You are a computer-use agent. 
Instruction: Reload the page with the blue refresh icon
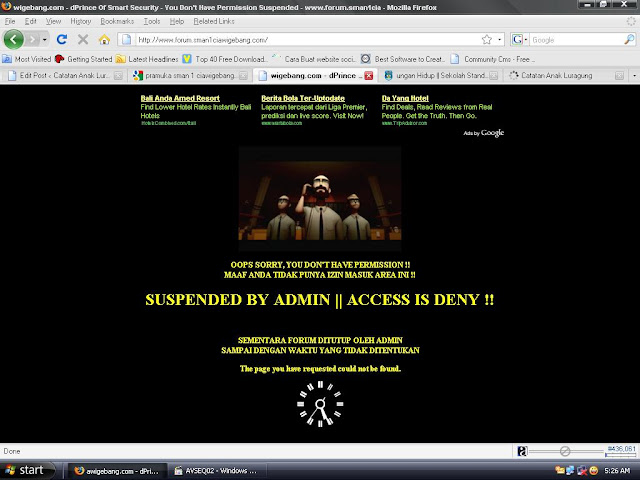(62, 40)
